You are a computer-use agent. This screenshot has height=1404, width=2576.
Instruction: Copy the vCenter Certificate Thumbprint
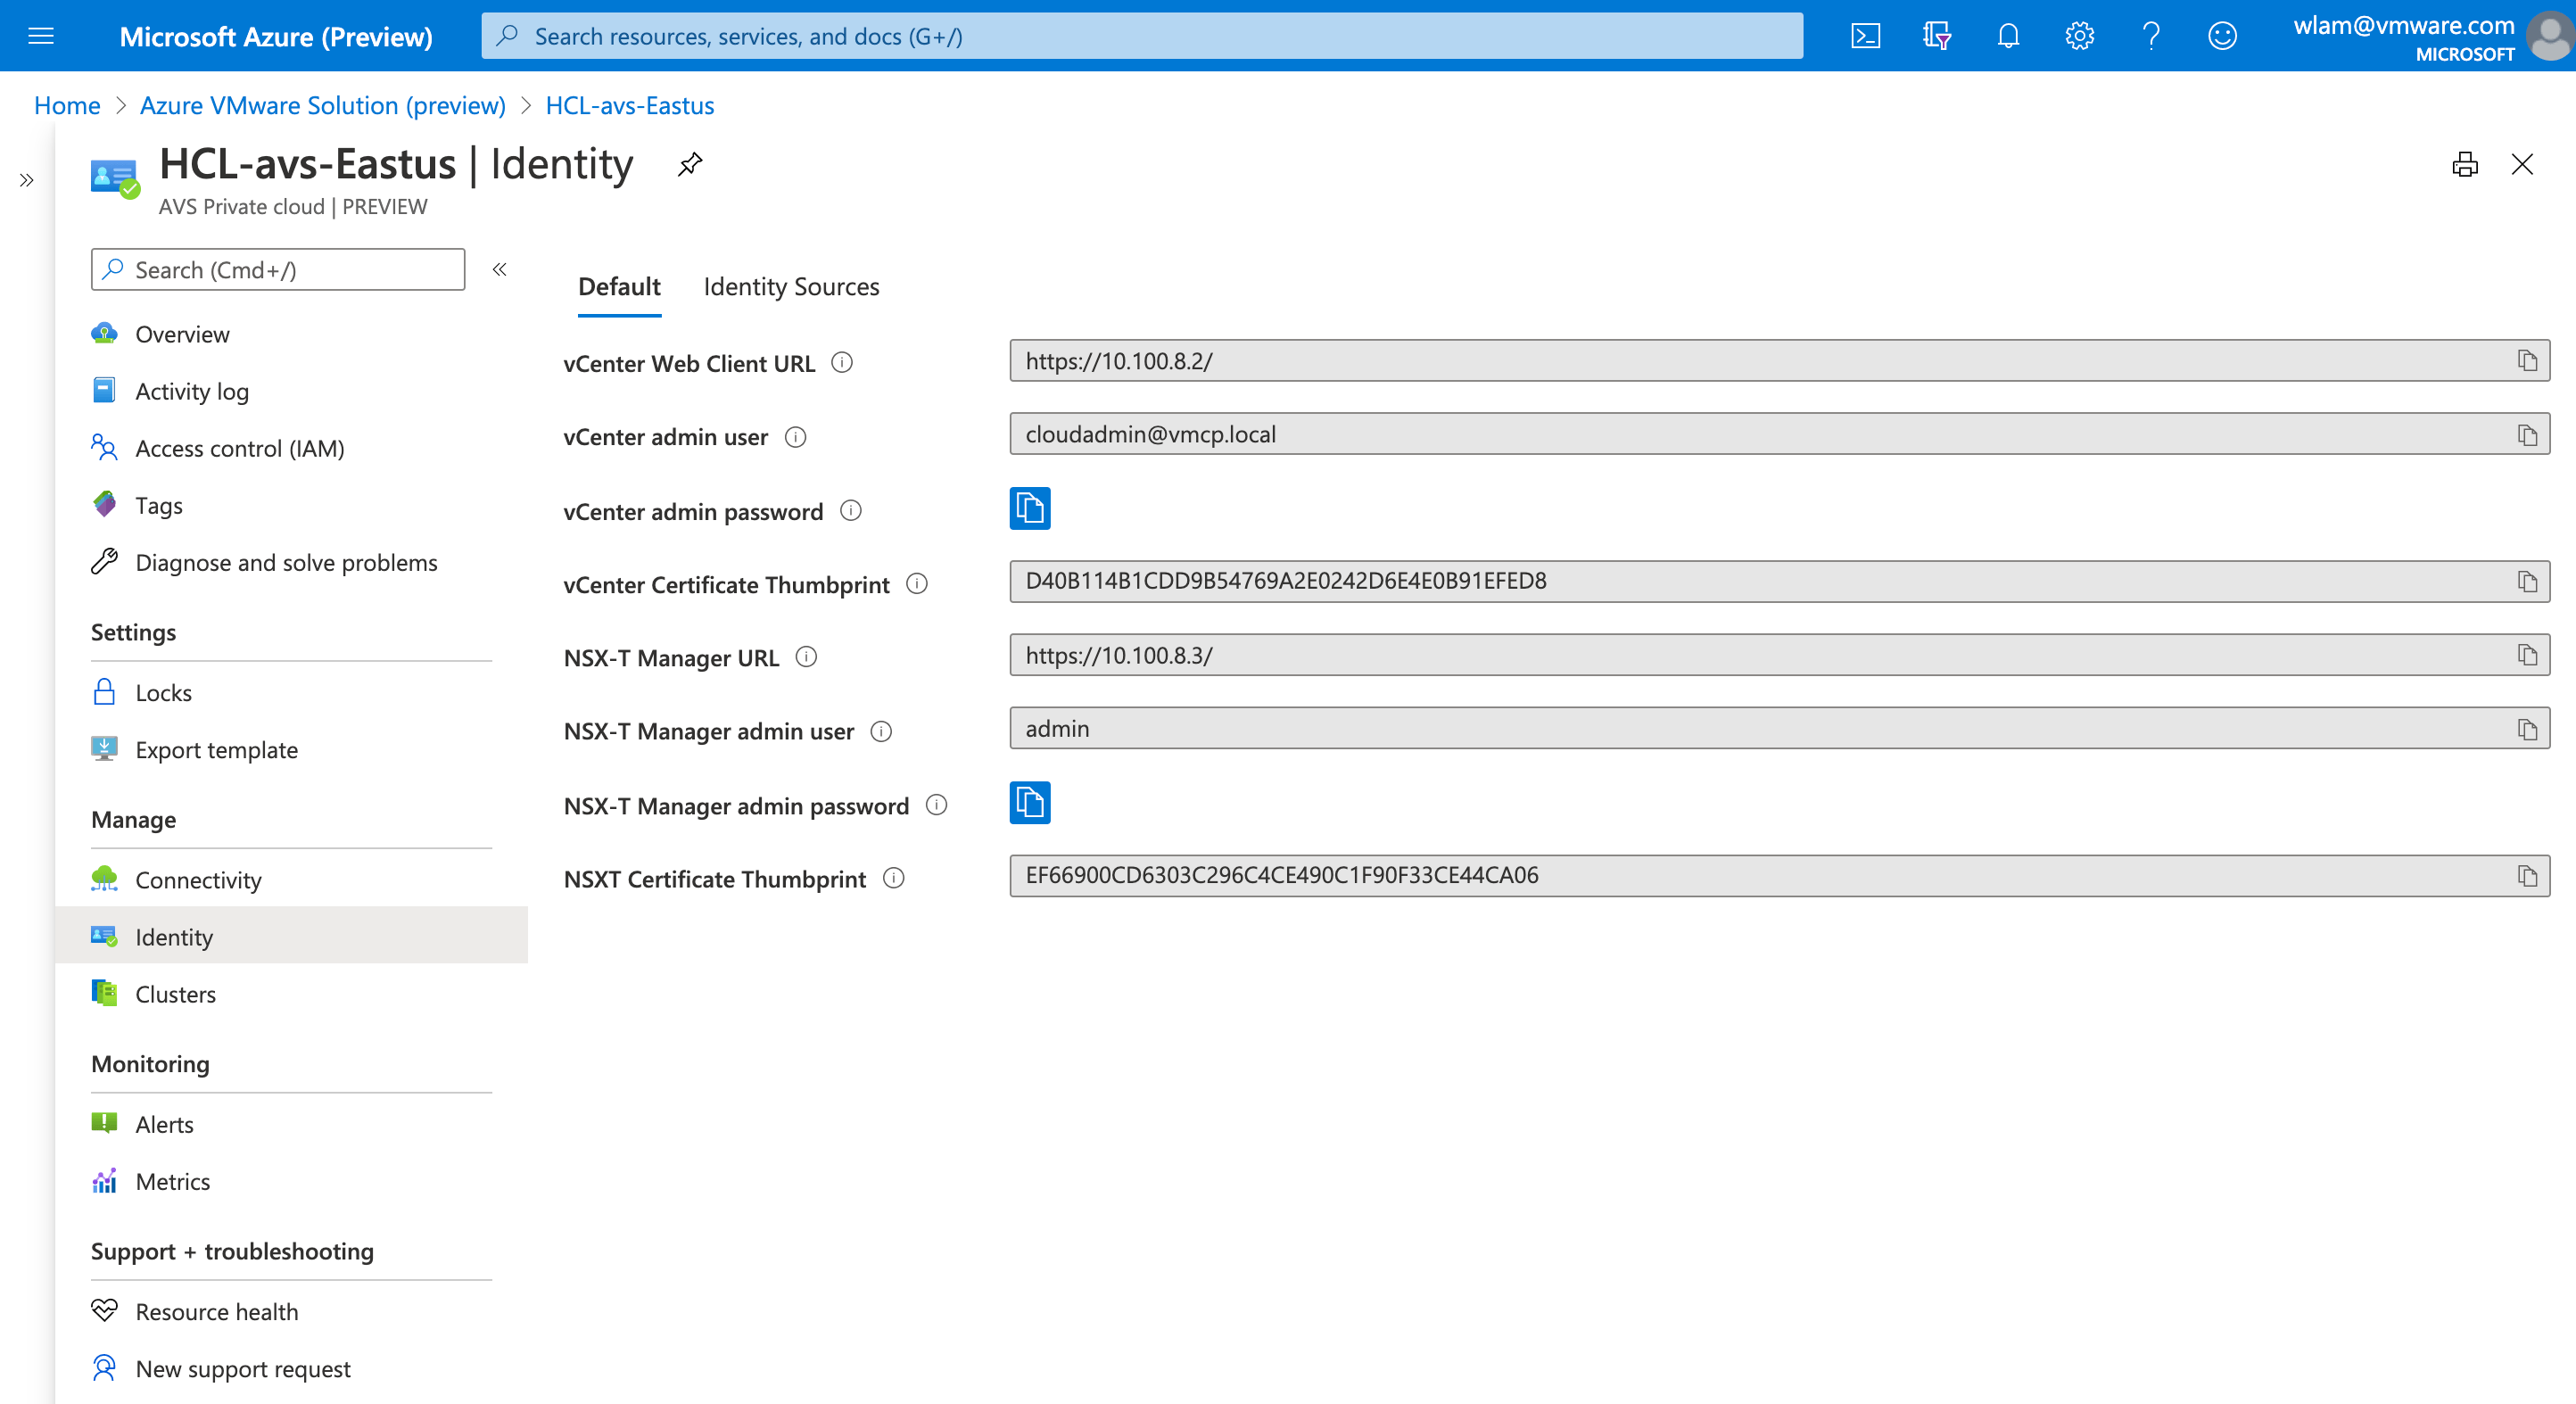coord(2528,581)
